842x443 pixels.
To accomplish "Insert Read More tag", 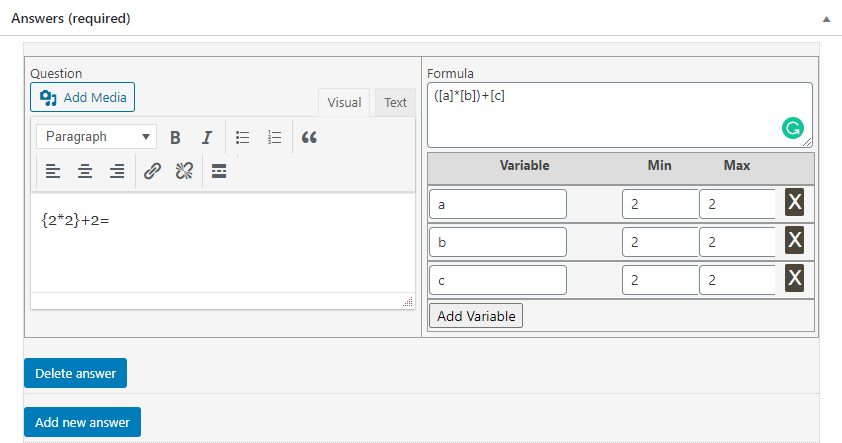I will point(219,171).
